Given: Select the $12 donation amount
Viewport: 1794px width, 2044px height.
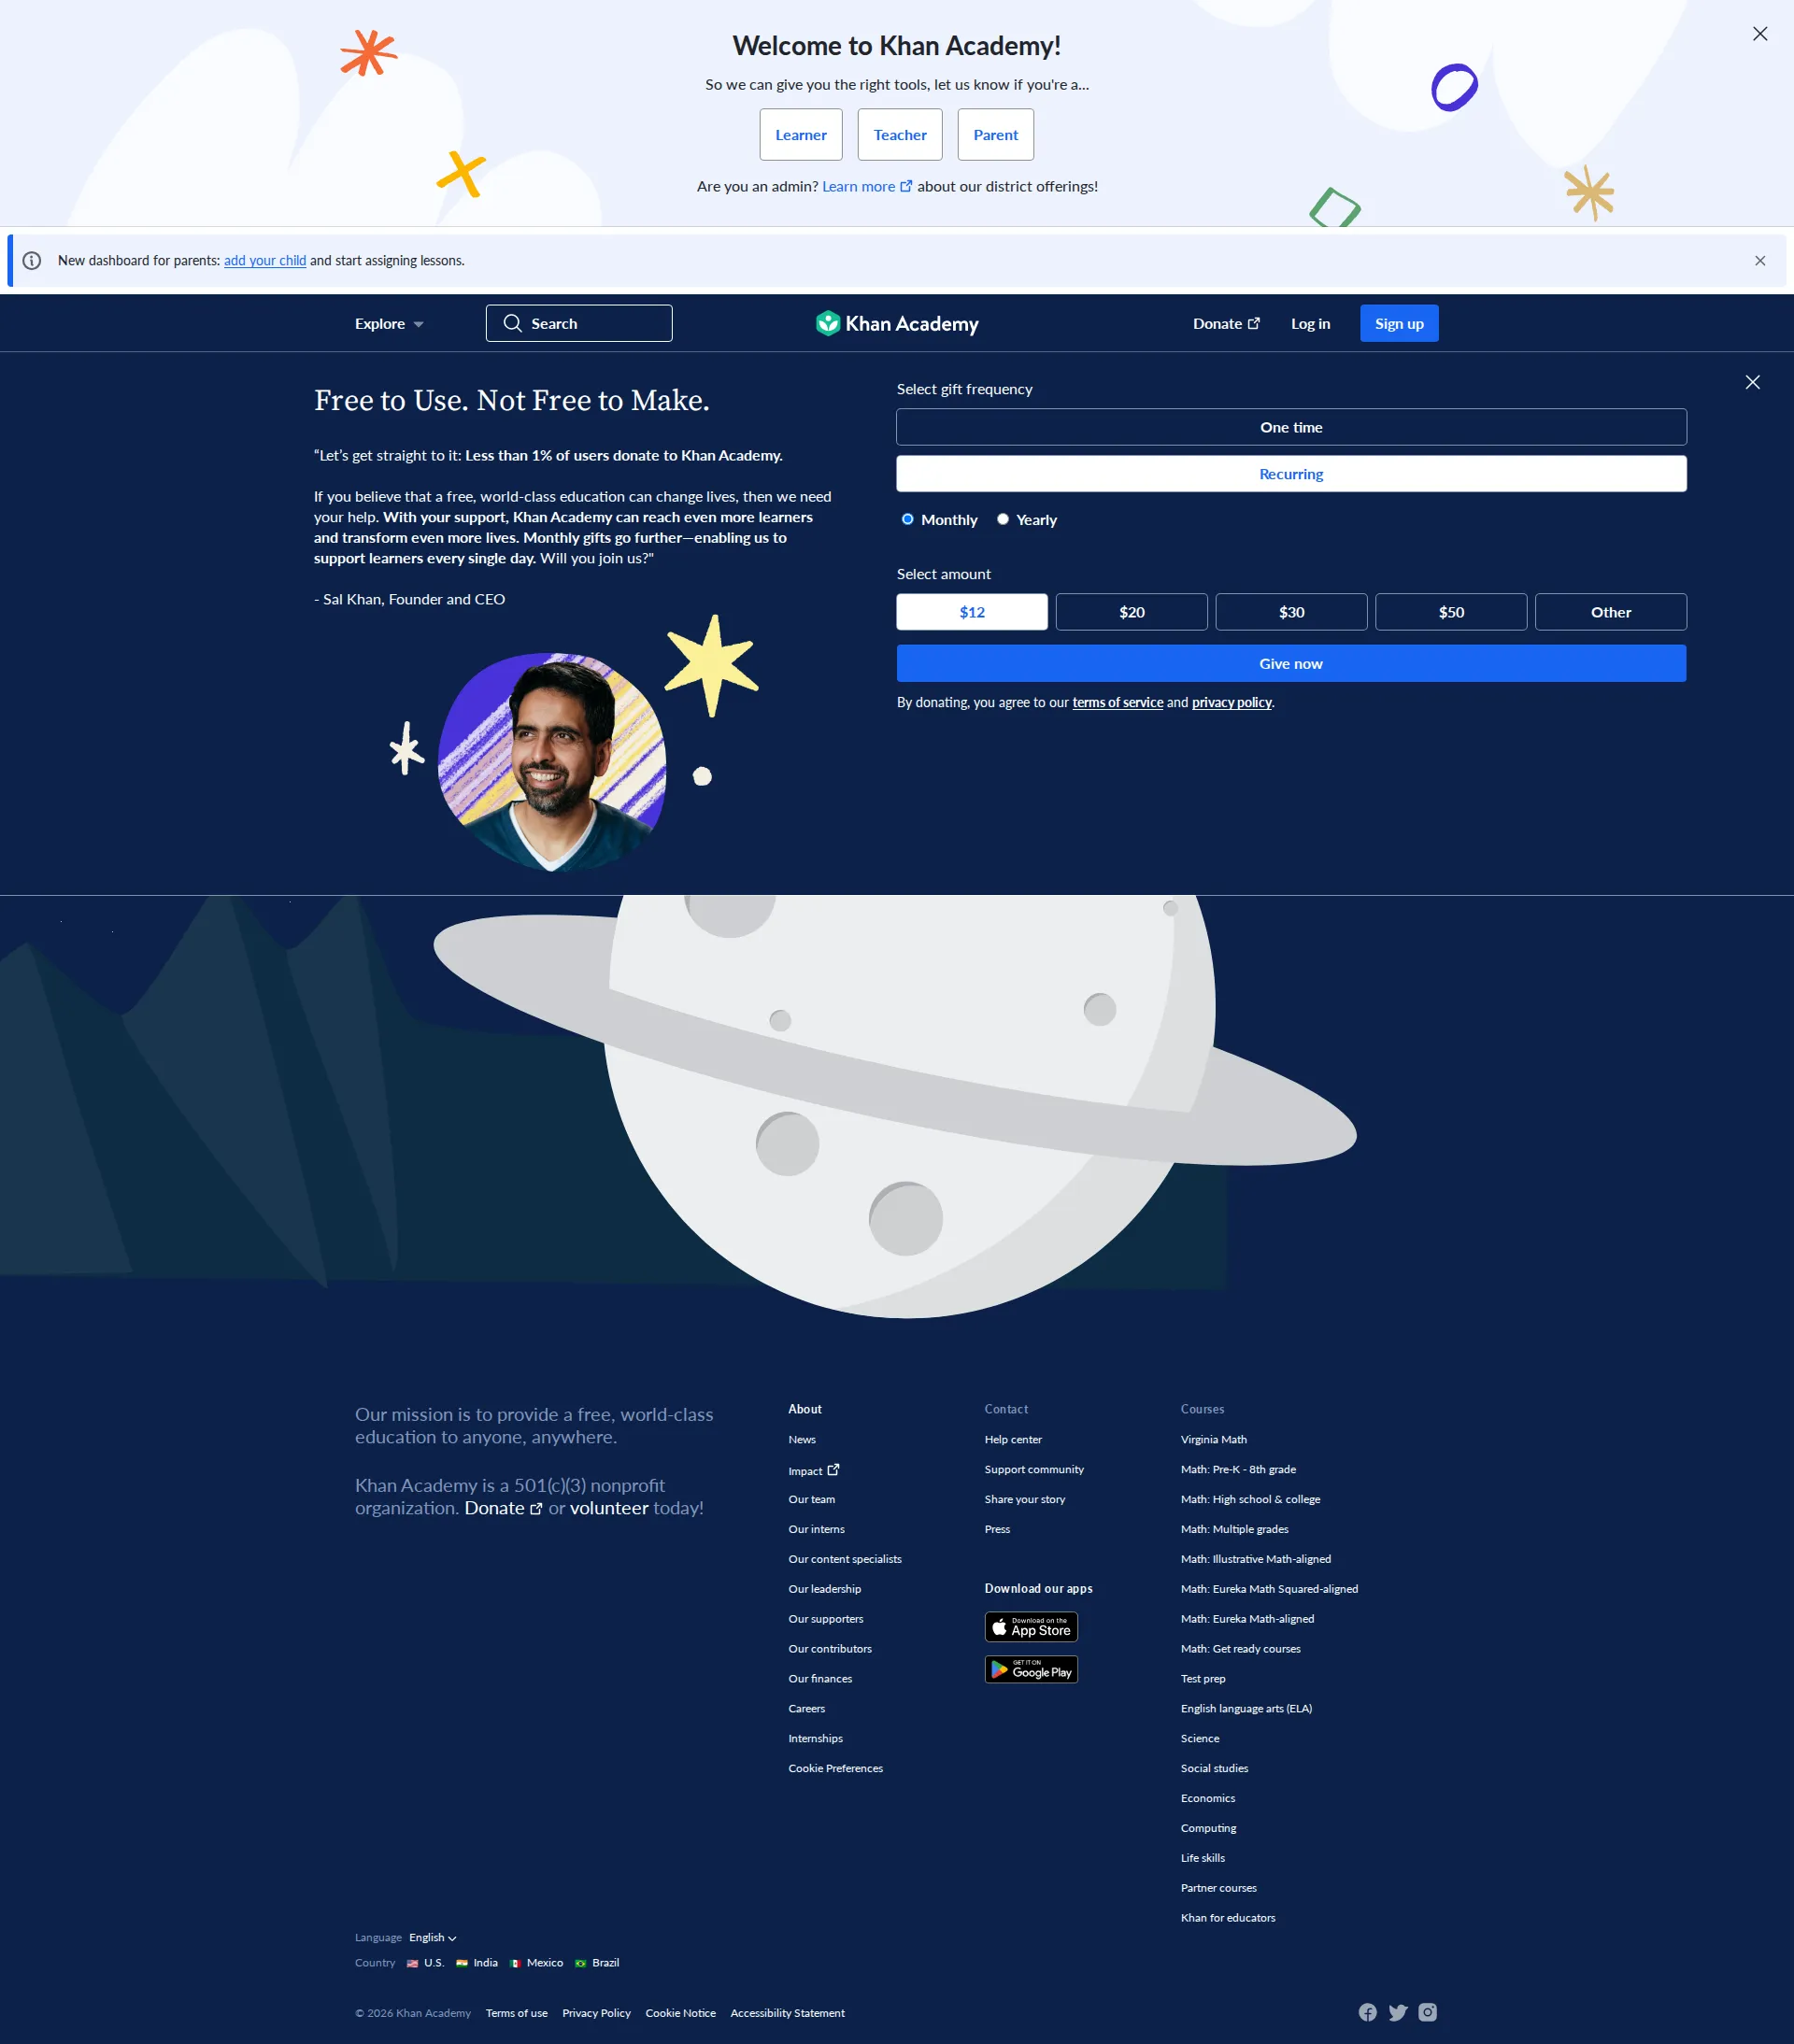Looking at the screenshot, I should tap(972, 612).
